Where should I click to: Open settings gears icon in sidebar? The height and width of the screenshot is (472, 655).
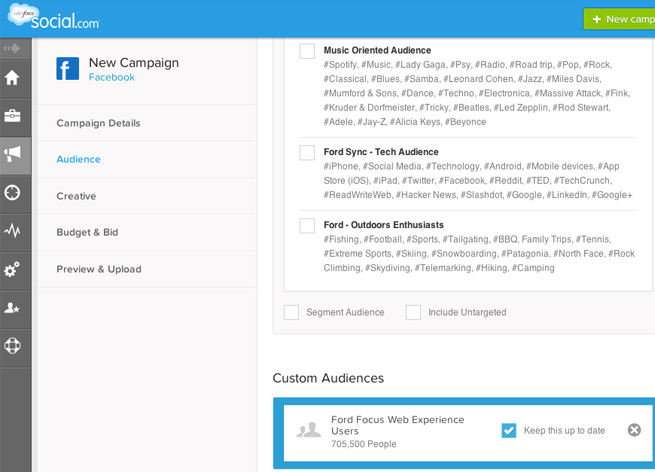(12, 269)
